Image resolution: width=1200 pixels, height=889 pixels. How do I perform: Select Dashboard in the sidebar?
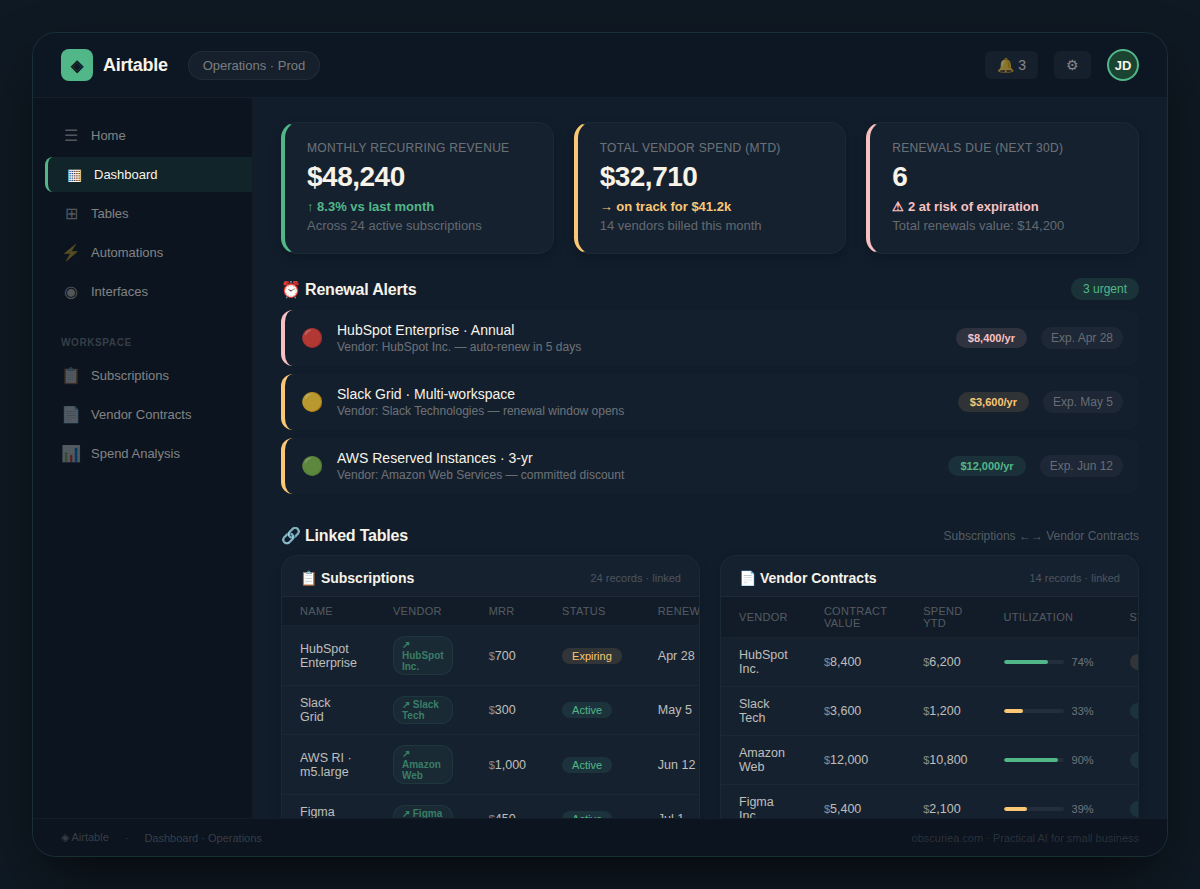click(x=148, y=174)
